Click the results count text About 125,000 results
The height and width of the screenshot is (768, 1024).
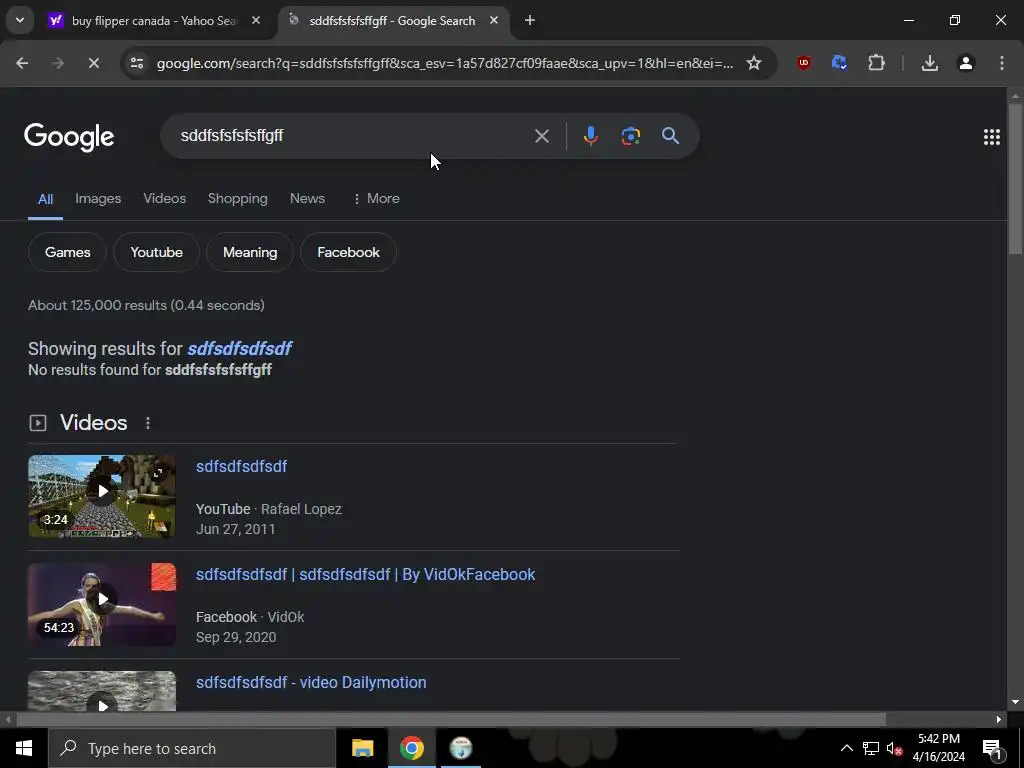point(146,306)
